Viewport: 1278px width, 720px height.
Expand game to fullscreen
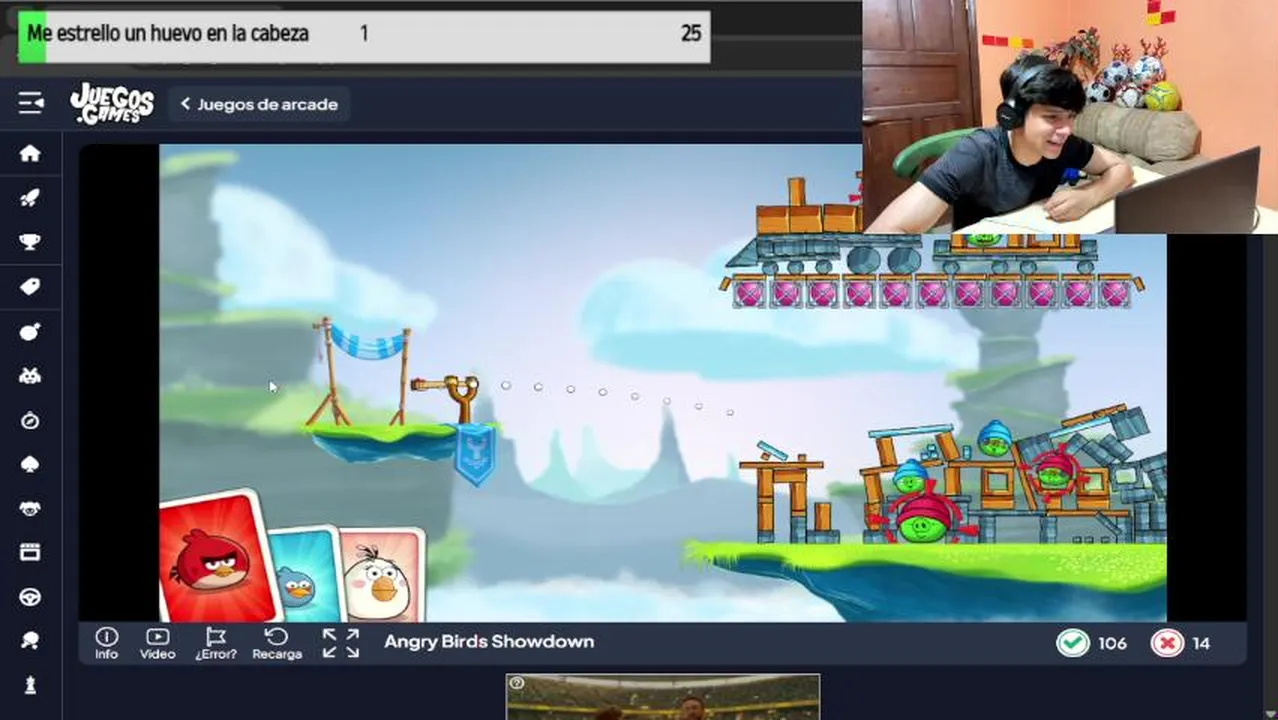pyautogui.click(x=340, y=643)
